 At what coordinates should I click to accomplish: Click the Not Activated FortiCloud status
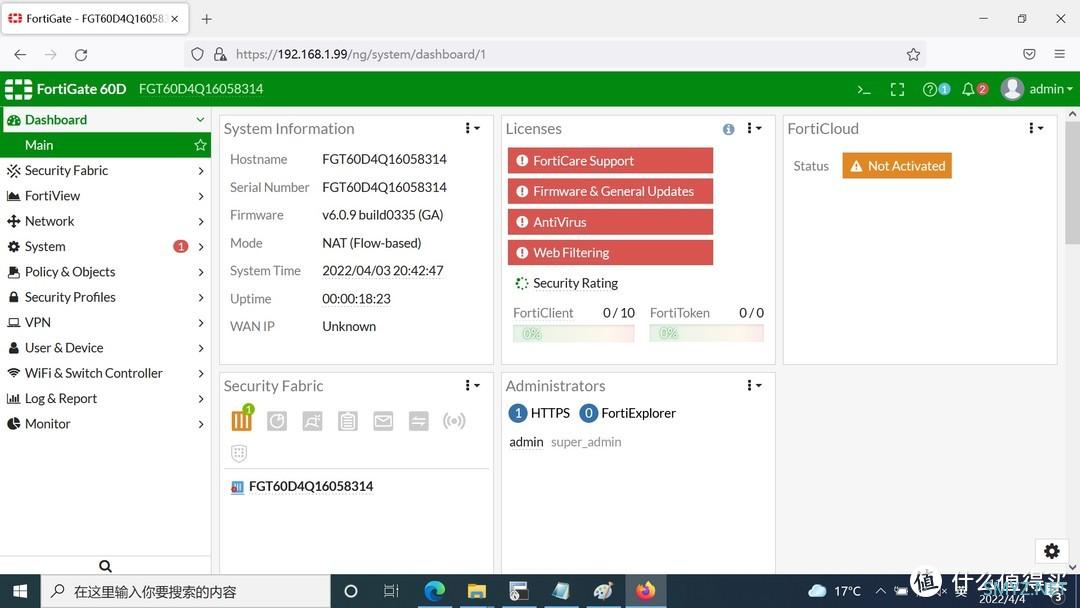click(x=897, y=166)
